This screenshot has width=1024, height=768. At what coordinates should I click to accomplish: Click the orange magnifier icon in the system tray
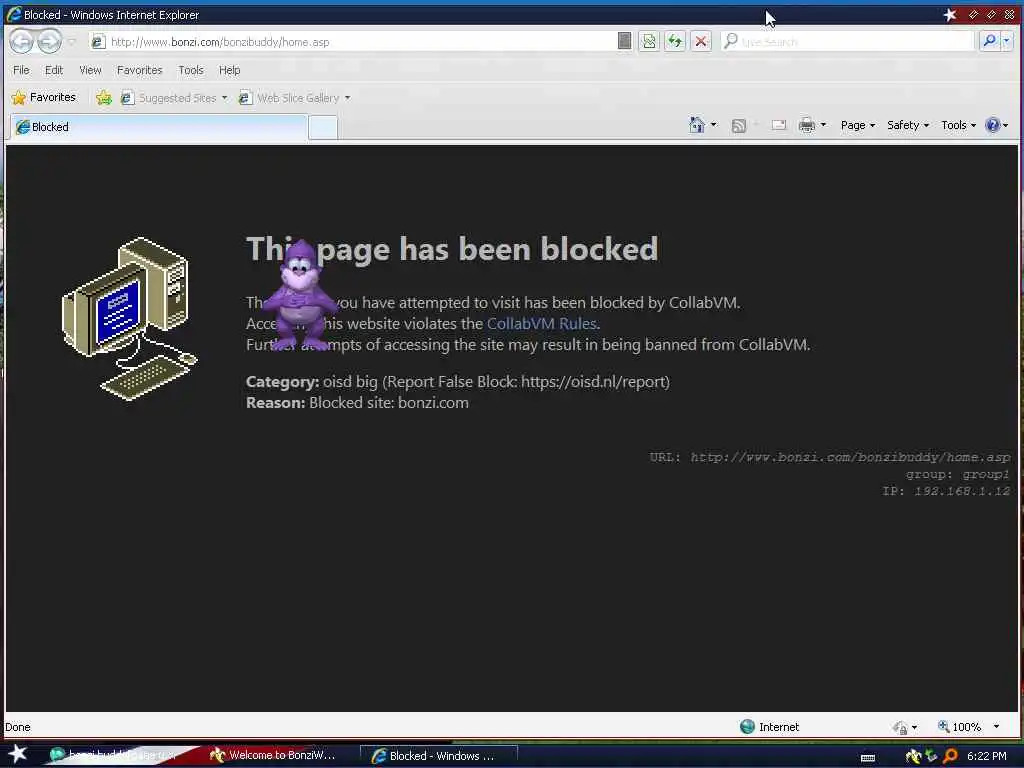951,756
